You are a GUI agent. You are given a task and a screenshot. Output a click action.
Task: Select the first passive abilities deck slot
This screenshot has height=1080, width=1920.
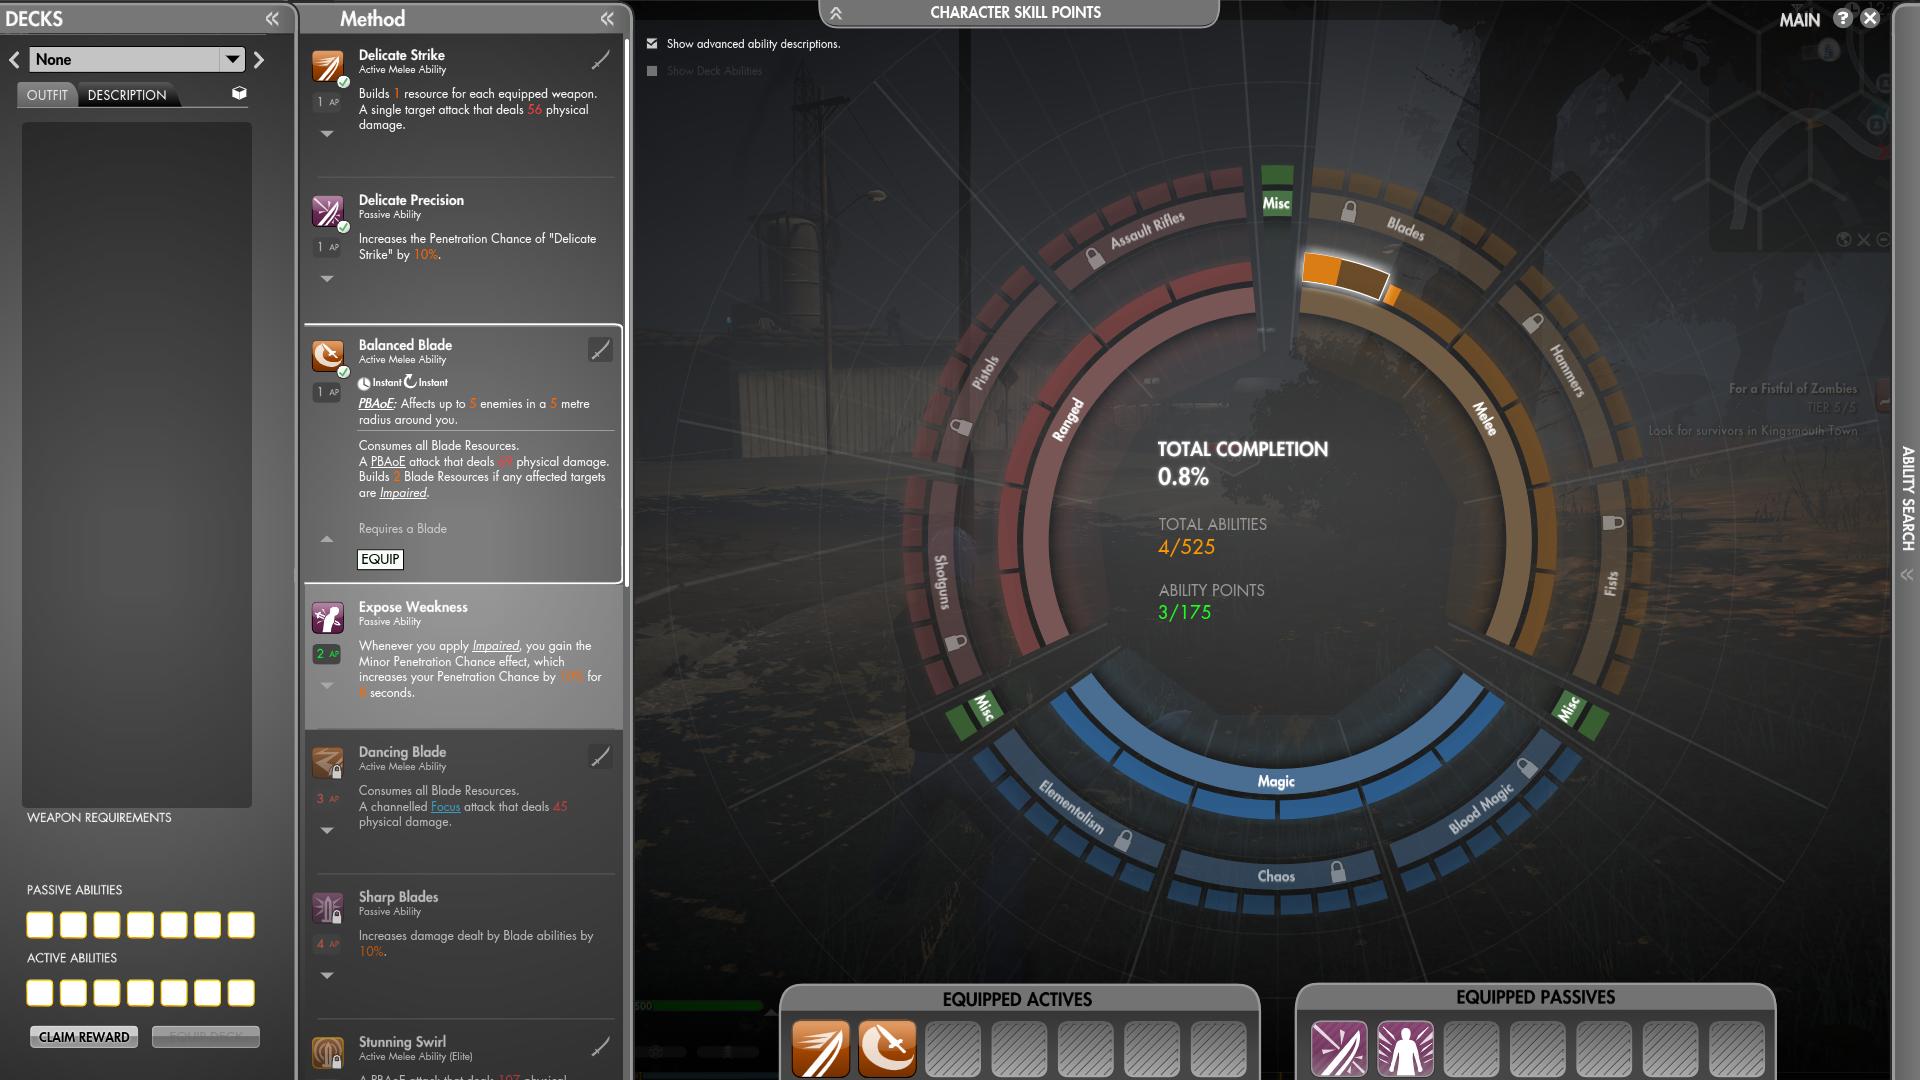coord(40,925)
